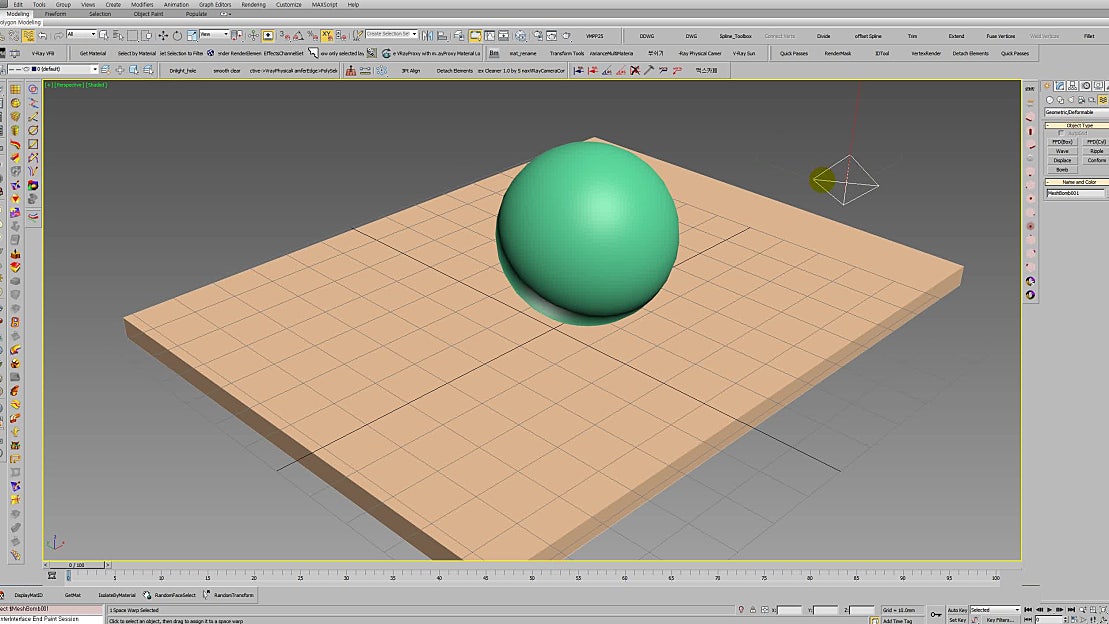Image resolution: width=1109 pixels, height=624 pixels.
Task: Switch to the Modify command panel
Action: tap(1058, 85)
